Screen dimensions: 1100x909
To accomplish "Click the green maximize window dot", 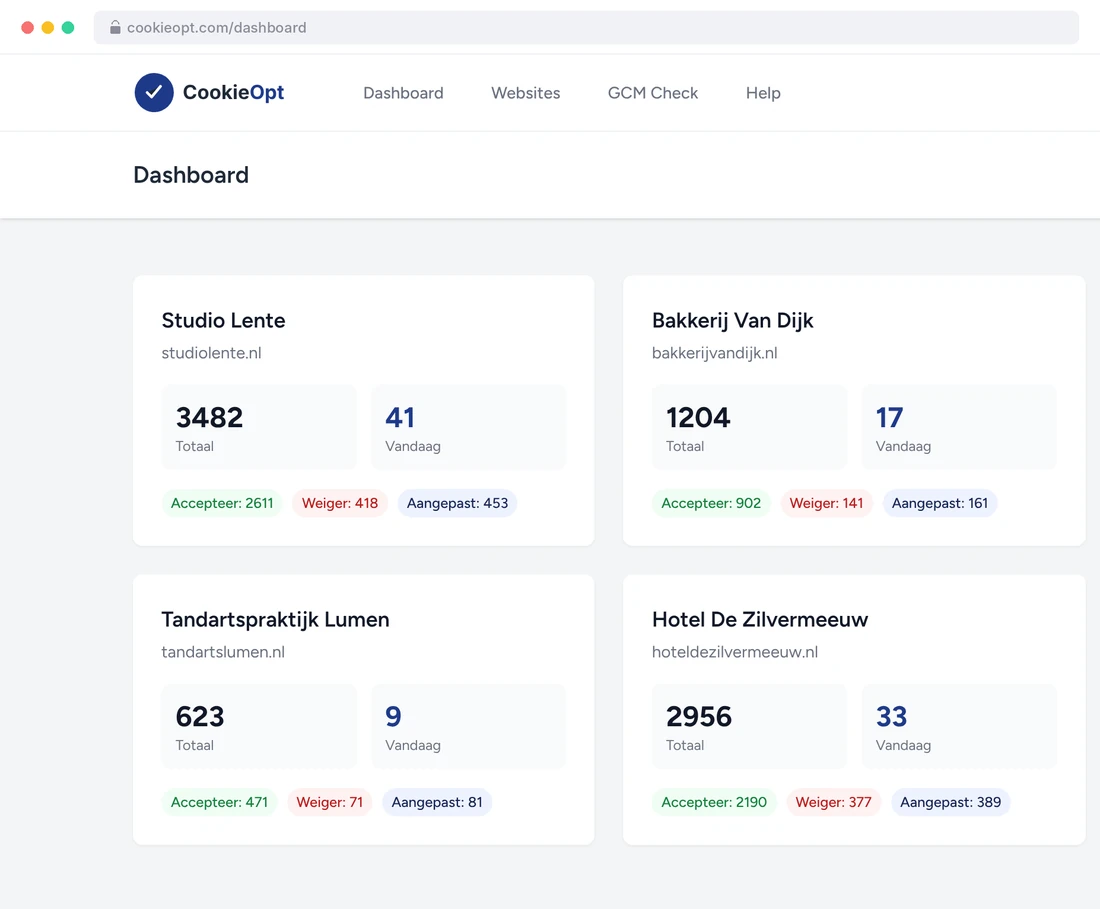I will click(x=68, y=27).
